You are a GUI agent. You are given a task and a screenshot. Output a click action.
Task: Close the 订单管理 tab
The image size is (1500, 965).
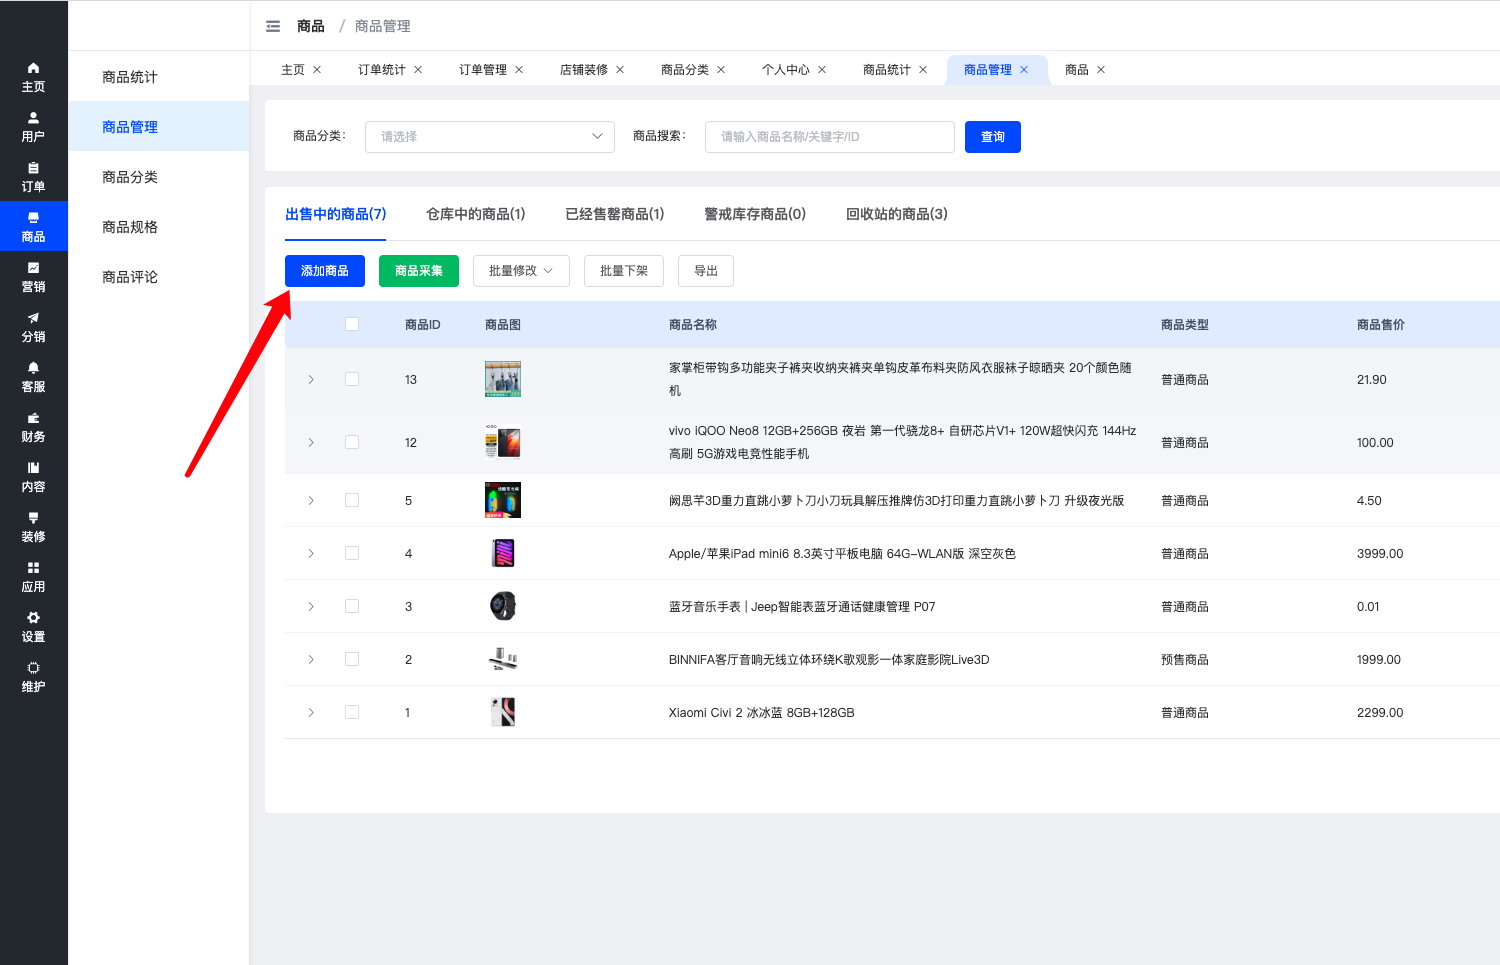519,70
